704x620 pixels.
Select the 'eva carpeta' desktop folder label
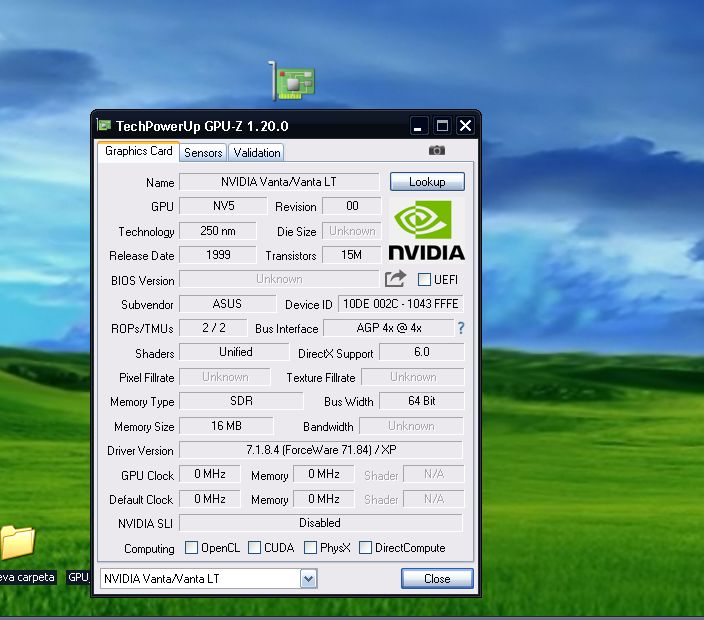pyautogui.click(x=27, y=577)
